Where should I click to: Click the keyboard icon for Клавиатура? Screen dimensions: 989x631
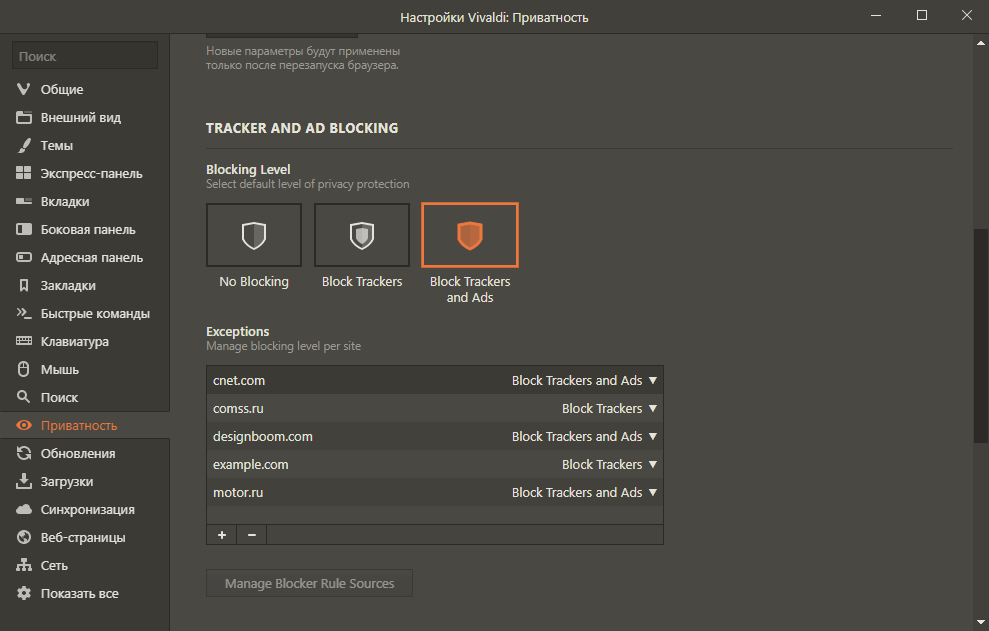[x=24, y=342]
